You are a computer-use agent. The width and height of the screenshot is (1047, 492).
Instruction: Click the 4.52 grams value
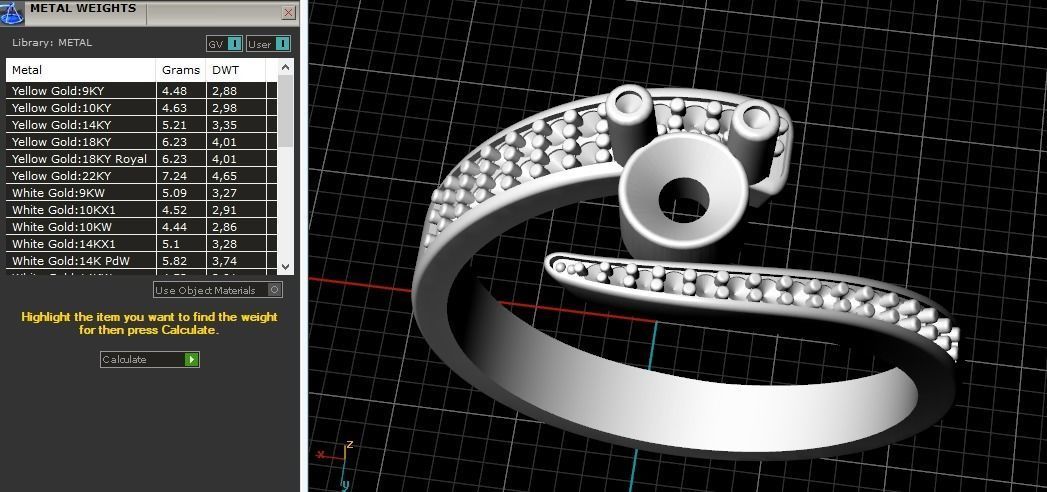point(174,210)
